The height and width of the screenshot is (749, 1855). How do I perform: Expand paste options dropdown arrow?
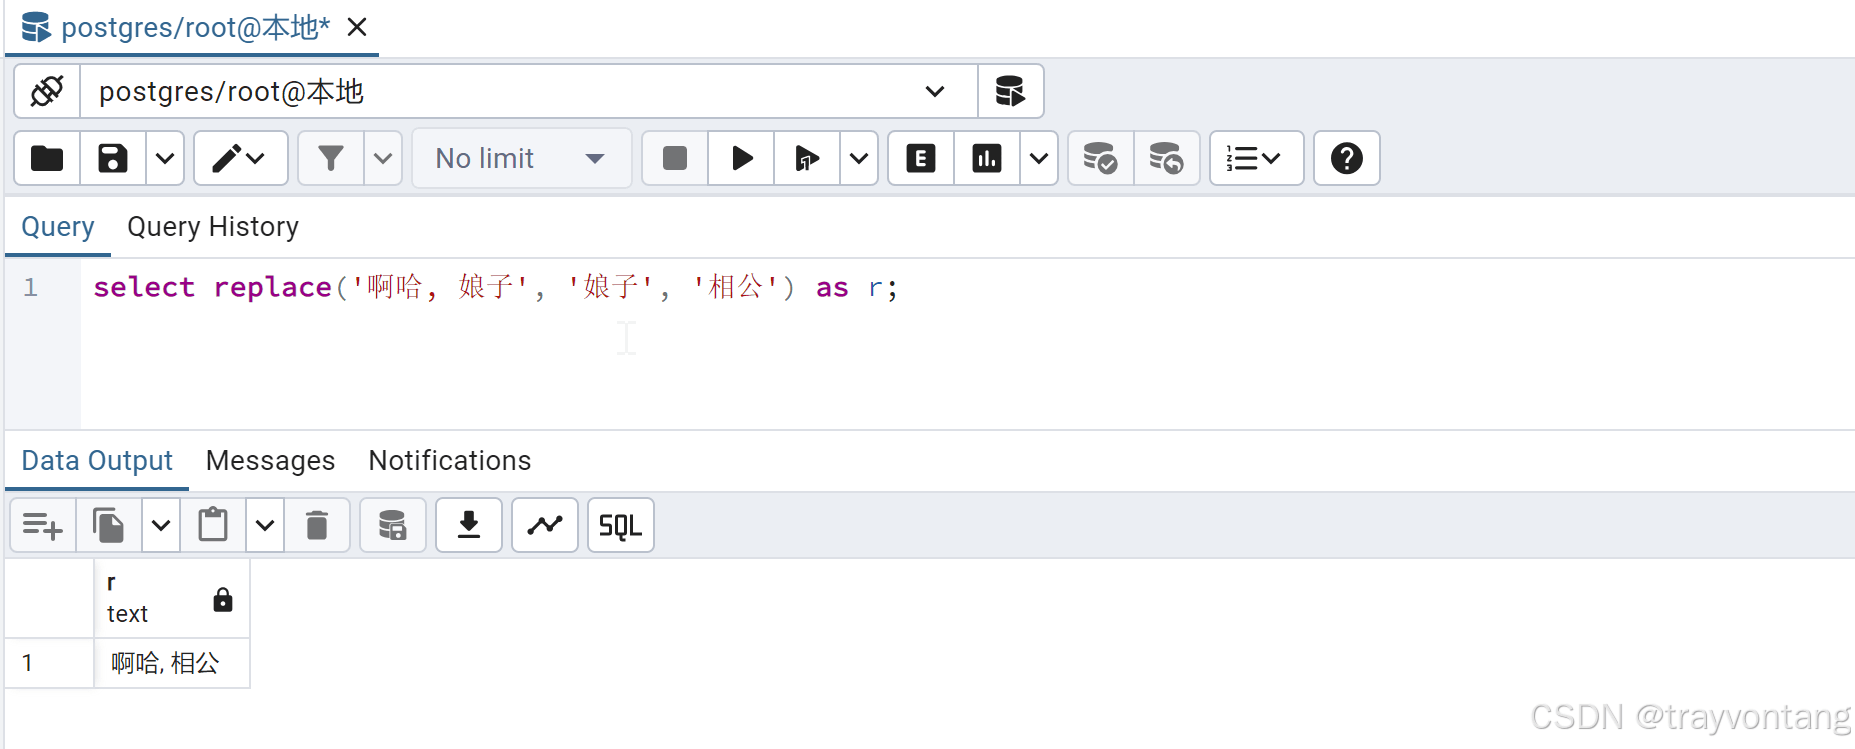265,525
